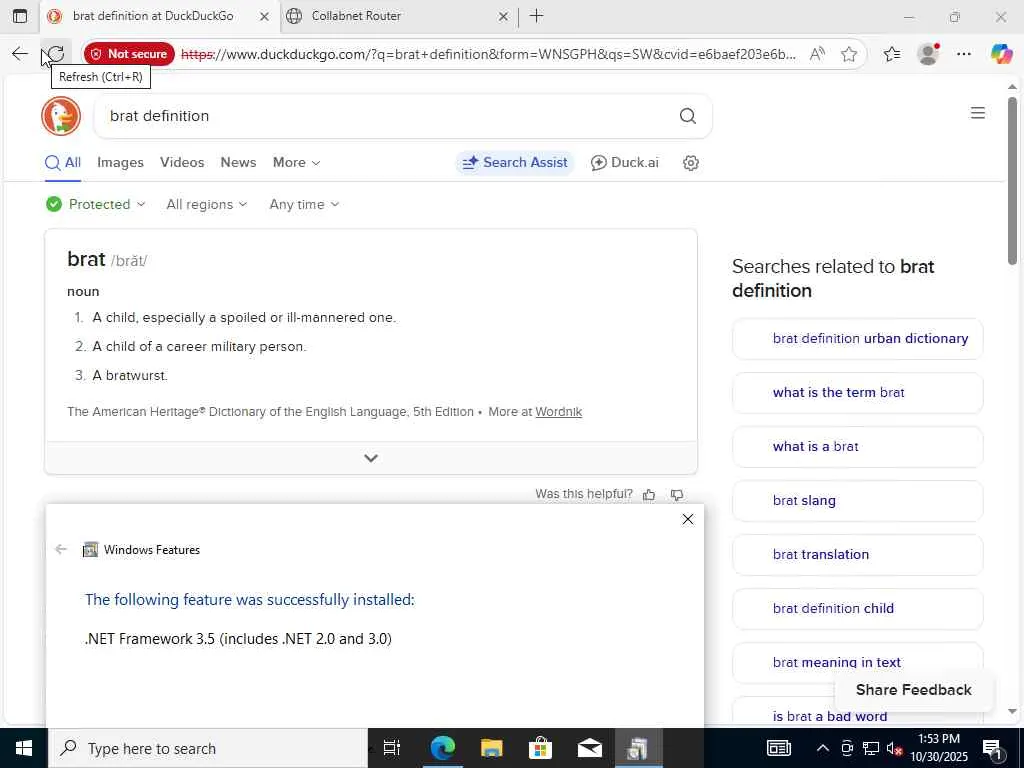The width and height of the screenshot is (1024, 768).
Task: Open the Any time filter dropdown
Action: (304, 204)
